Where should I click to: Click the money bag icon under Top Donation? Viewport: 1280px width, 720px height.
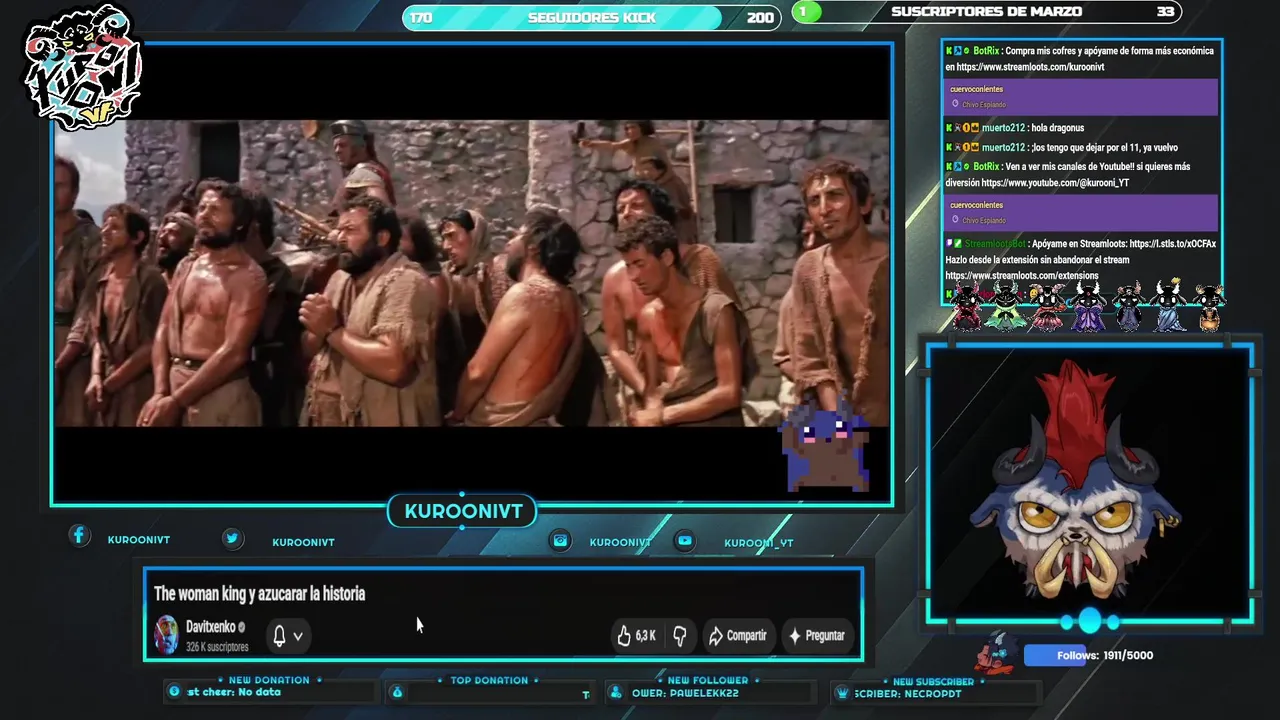click(x=397, y=692)
